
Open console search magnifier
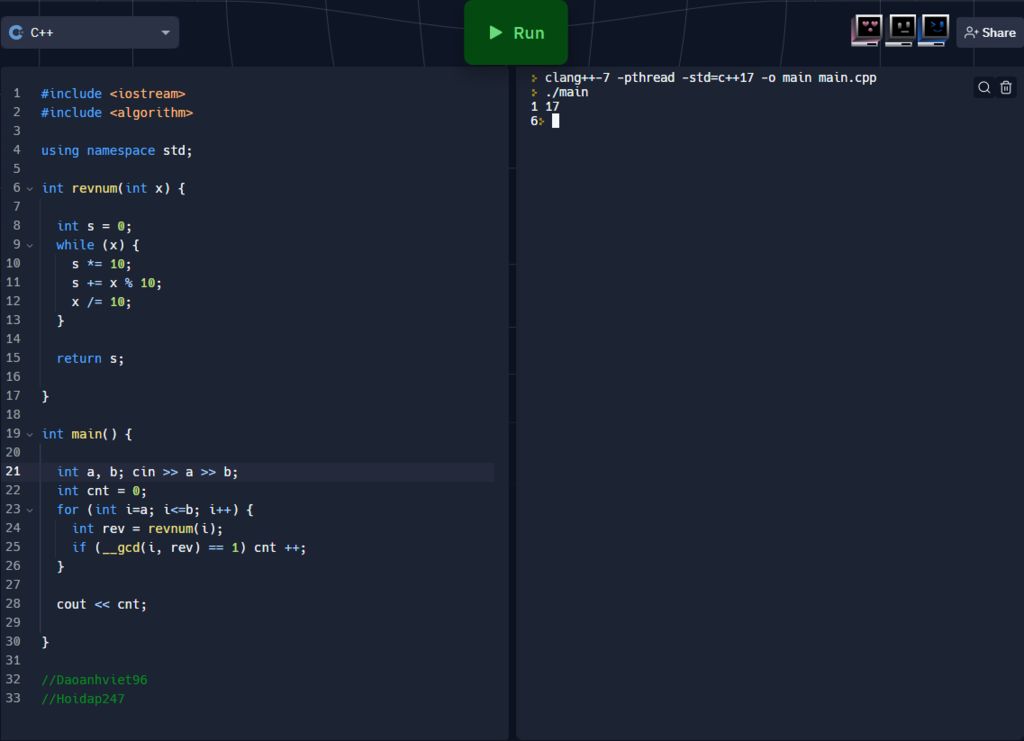[x=984, y=88]
